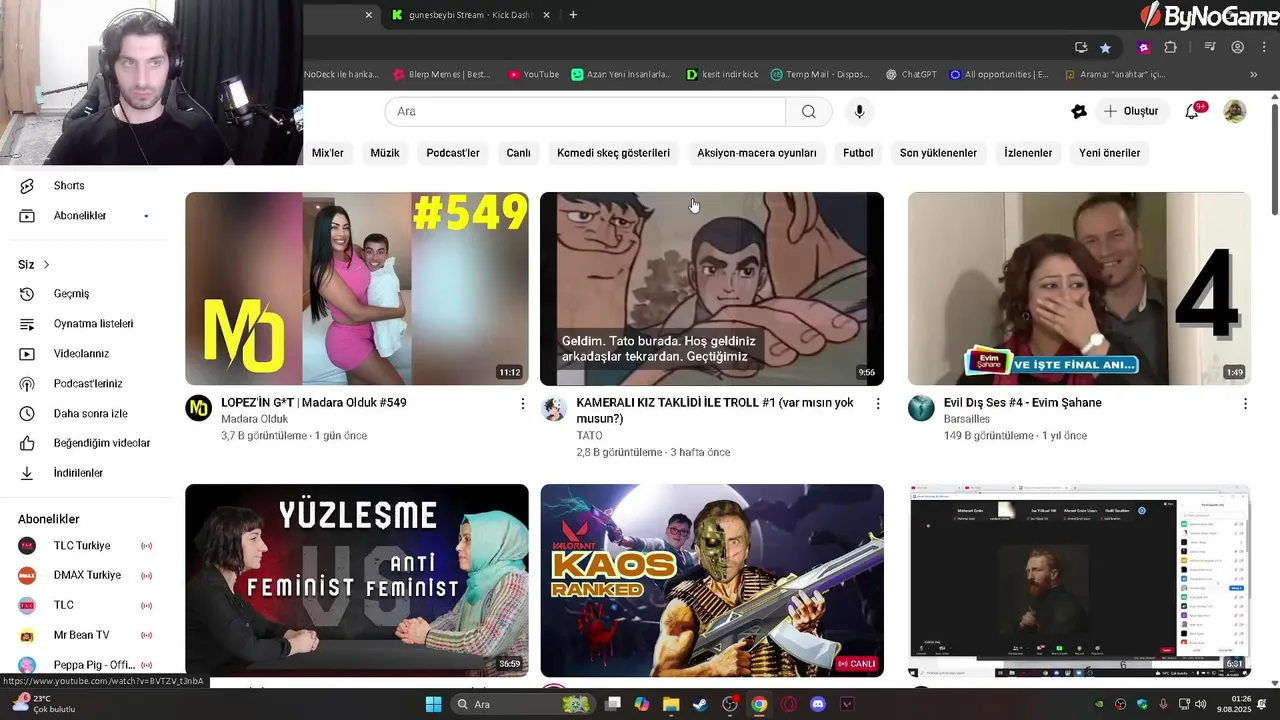
Task: Open the Madara Olduk channel avatar
Action: point(199,408)
